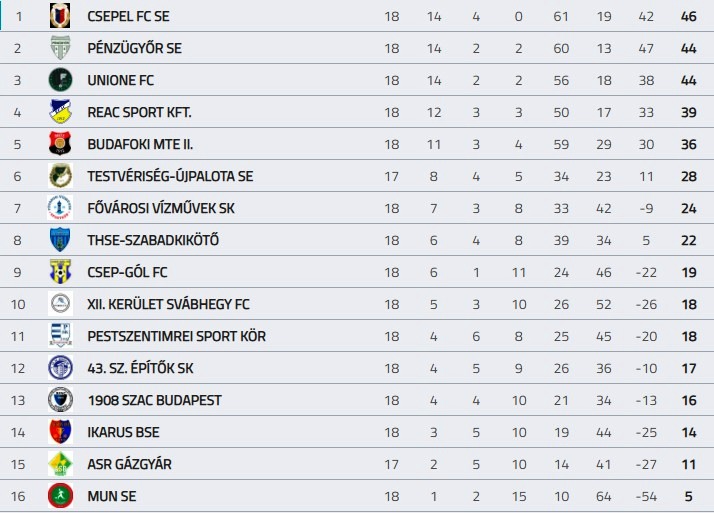Click the Csep-Gól FC team crest

[60, 272]
